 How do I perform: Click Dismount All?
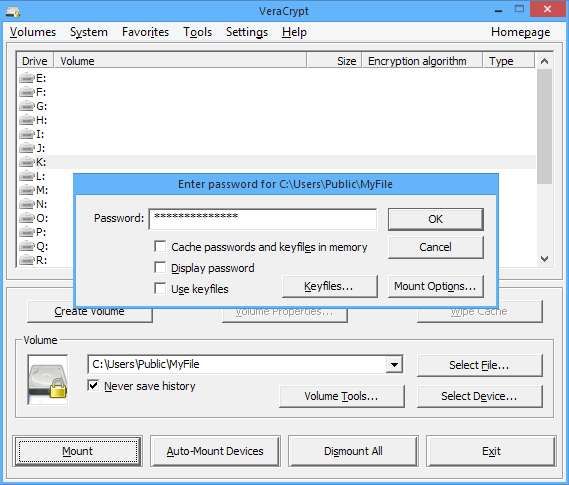point(353,451)
